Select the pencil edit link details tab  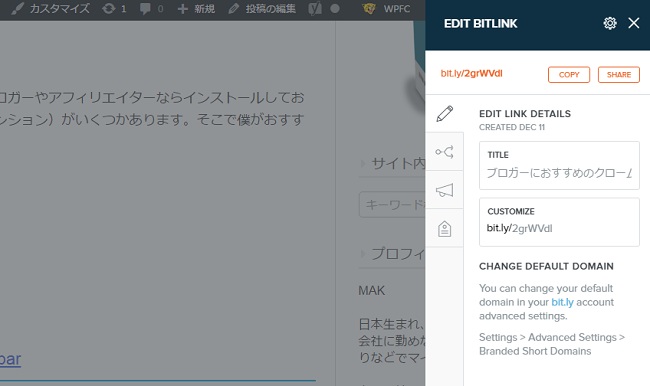(x=444, y=114)
